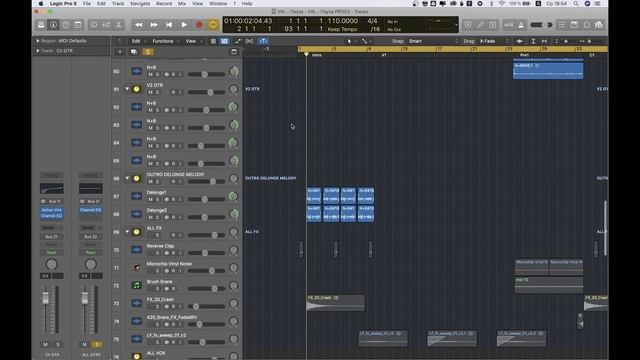Image resolution: width=640 pixels, height=360 pixels.
Task: Show automation with the automation icon
Action: coord(238,41)
